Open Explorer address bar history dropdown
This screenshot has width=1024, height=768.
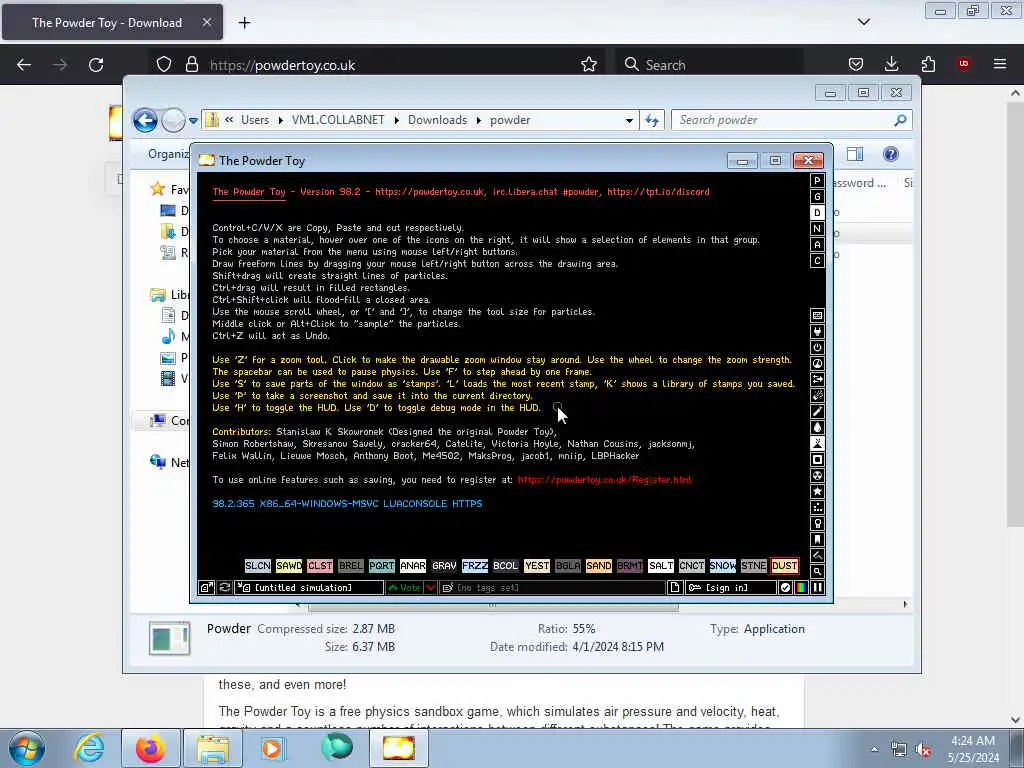click(629, 120)
